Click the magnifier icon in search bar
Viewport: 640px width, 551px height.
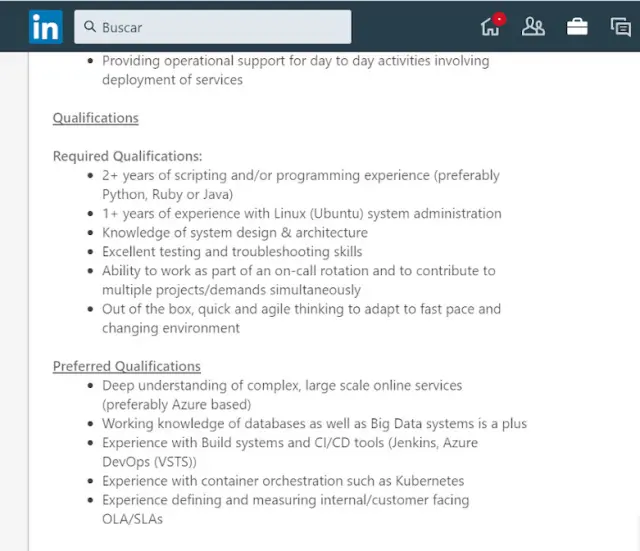tap(89, 27)
